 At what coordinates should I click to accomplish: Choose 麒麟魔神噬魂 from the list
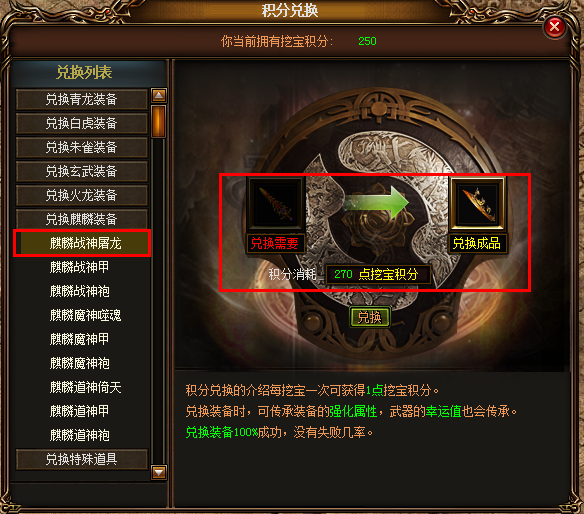pyautogui.click(x=85, y=315)
